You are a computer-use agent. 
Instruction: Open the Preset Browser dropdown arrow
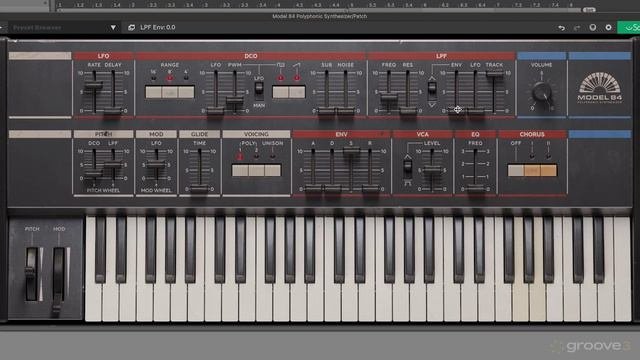coord(113,27)
